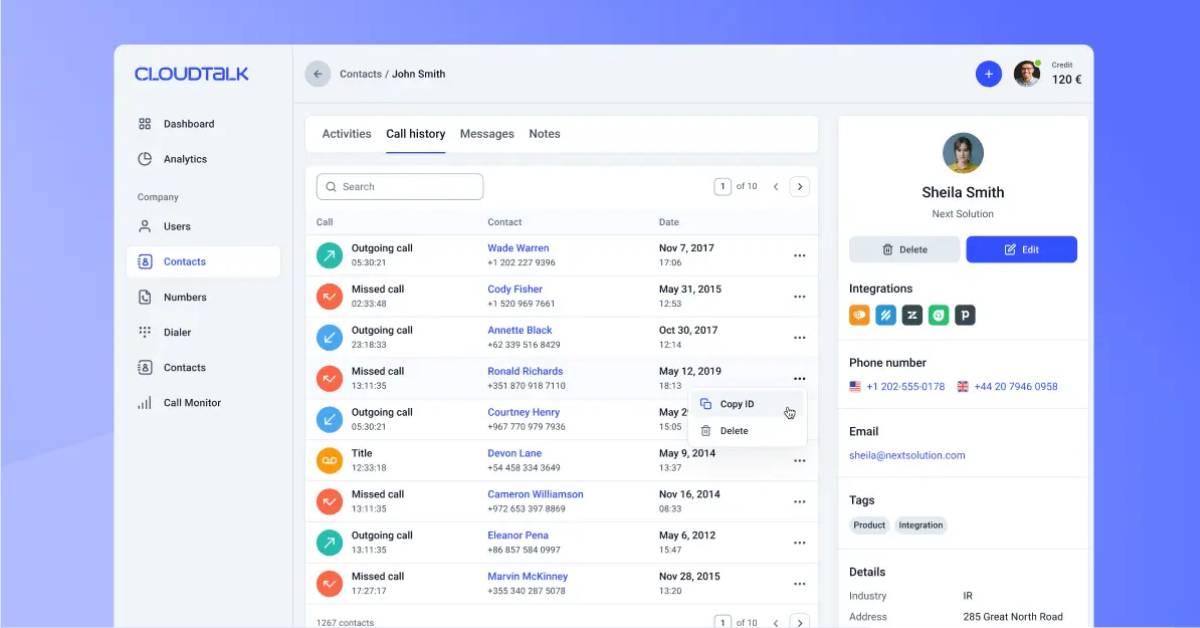This screenshot has width=1200, height=628.
Task: Go to next page using top chevron
Action: coord(799,187)
